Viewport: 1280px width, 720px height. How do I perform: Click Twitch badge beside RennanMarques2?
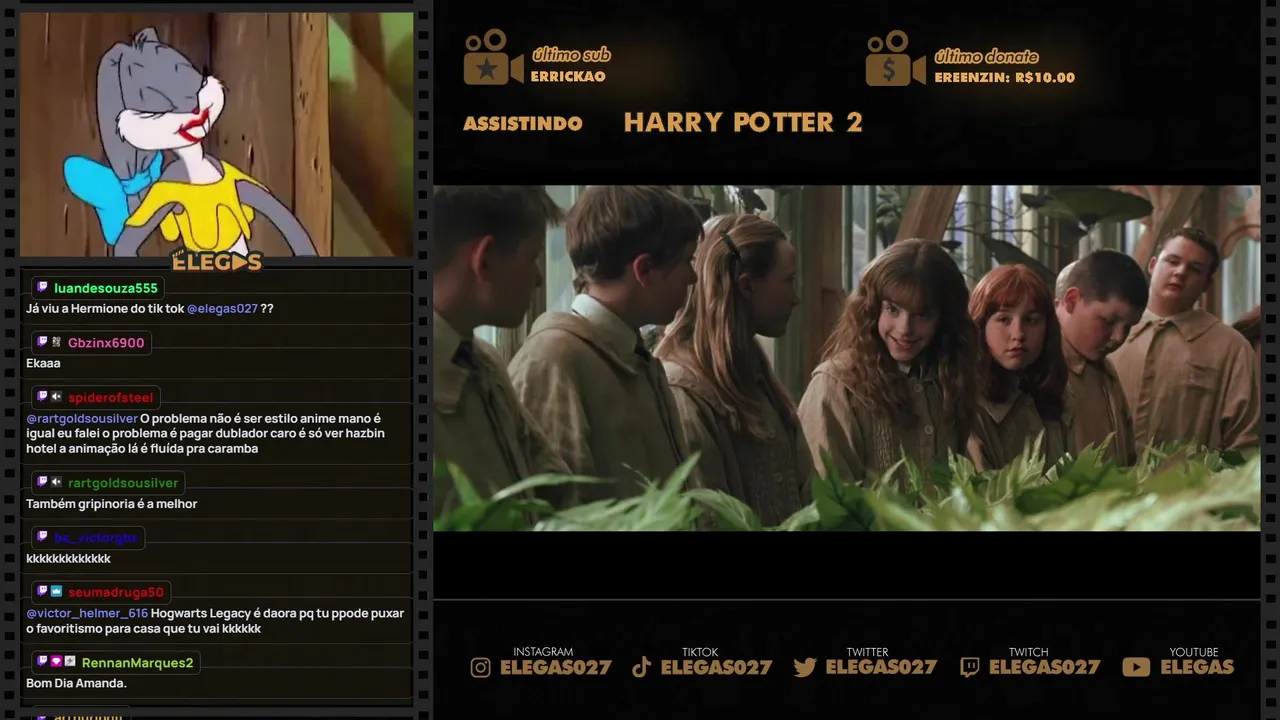click(x=42, y=662)
